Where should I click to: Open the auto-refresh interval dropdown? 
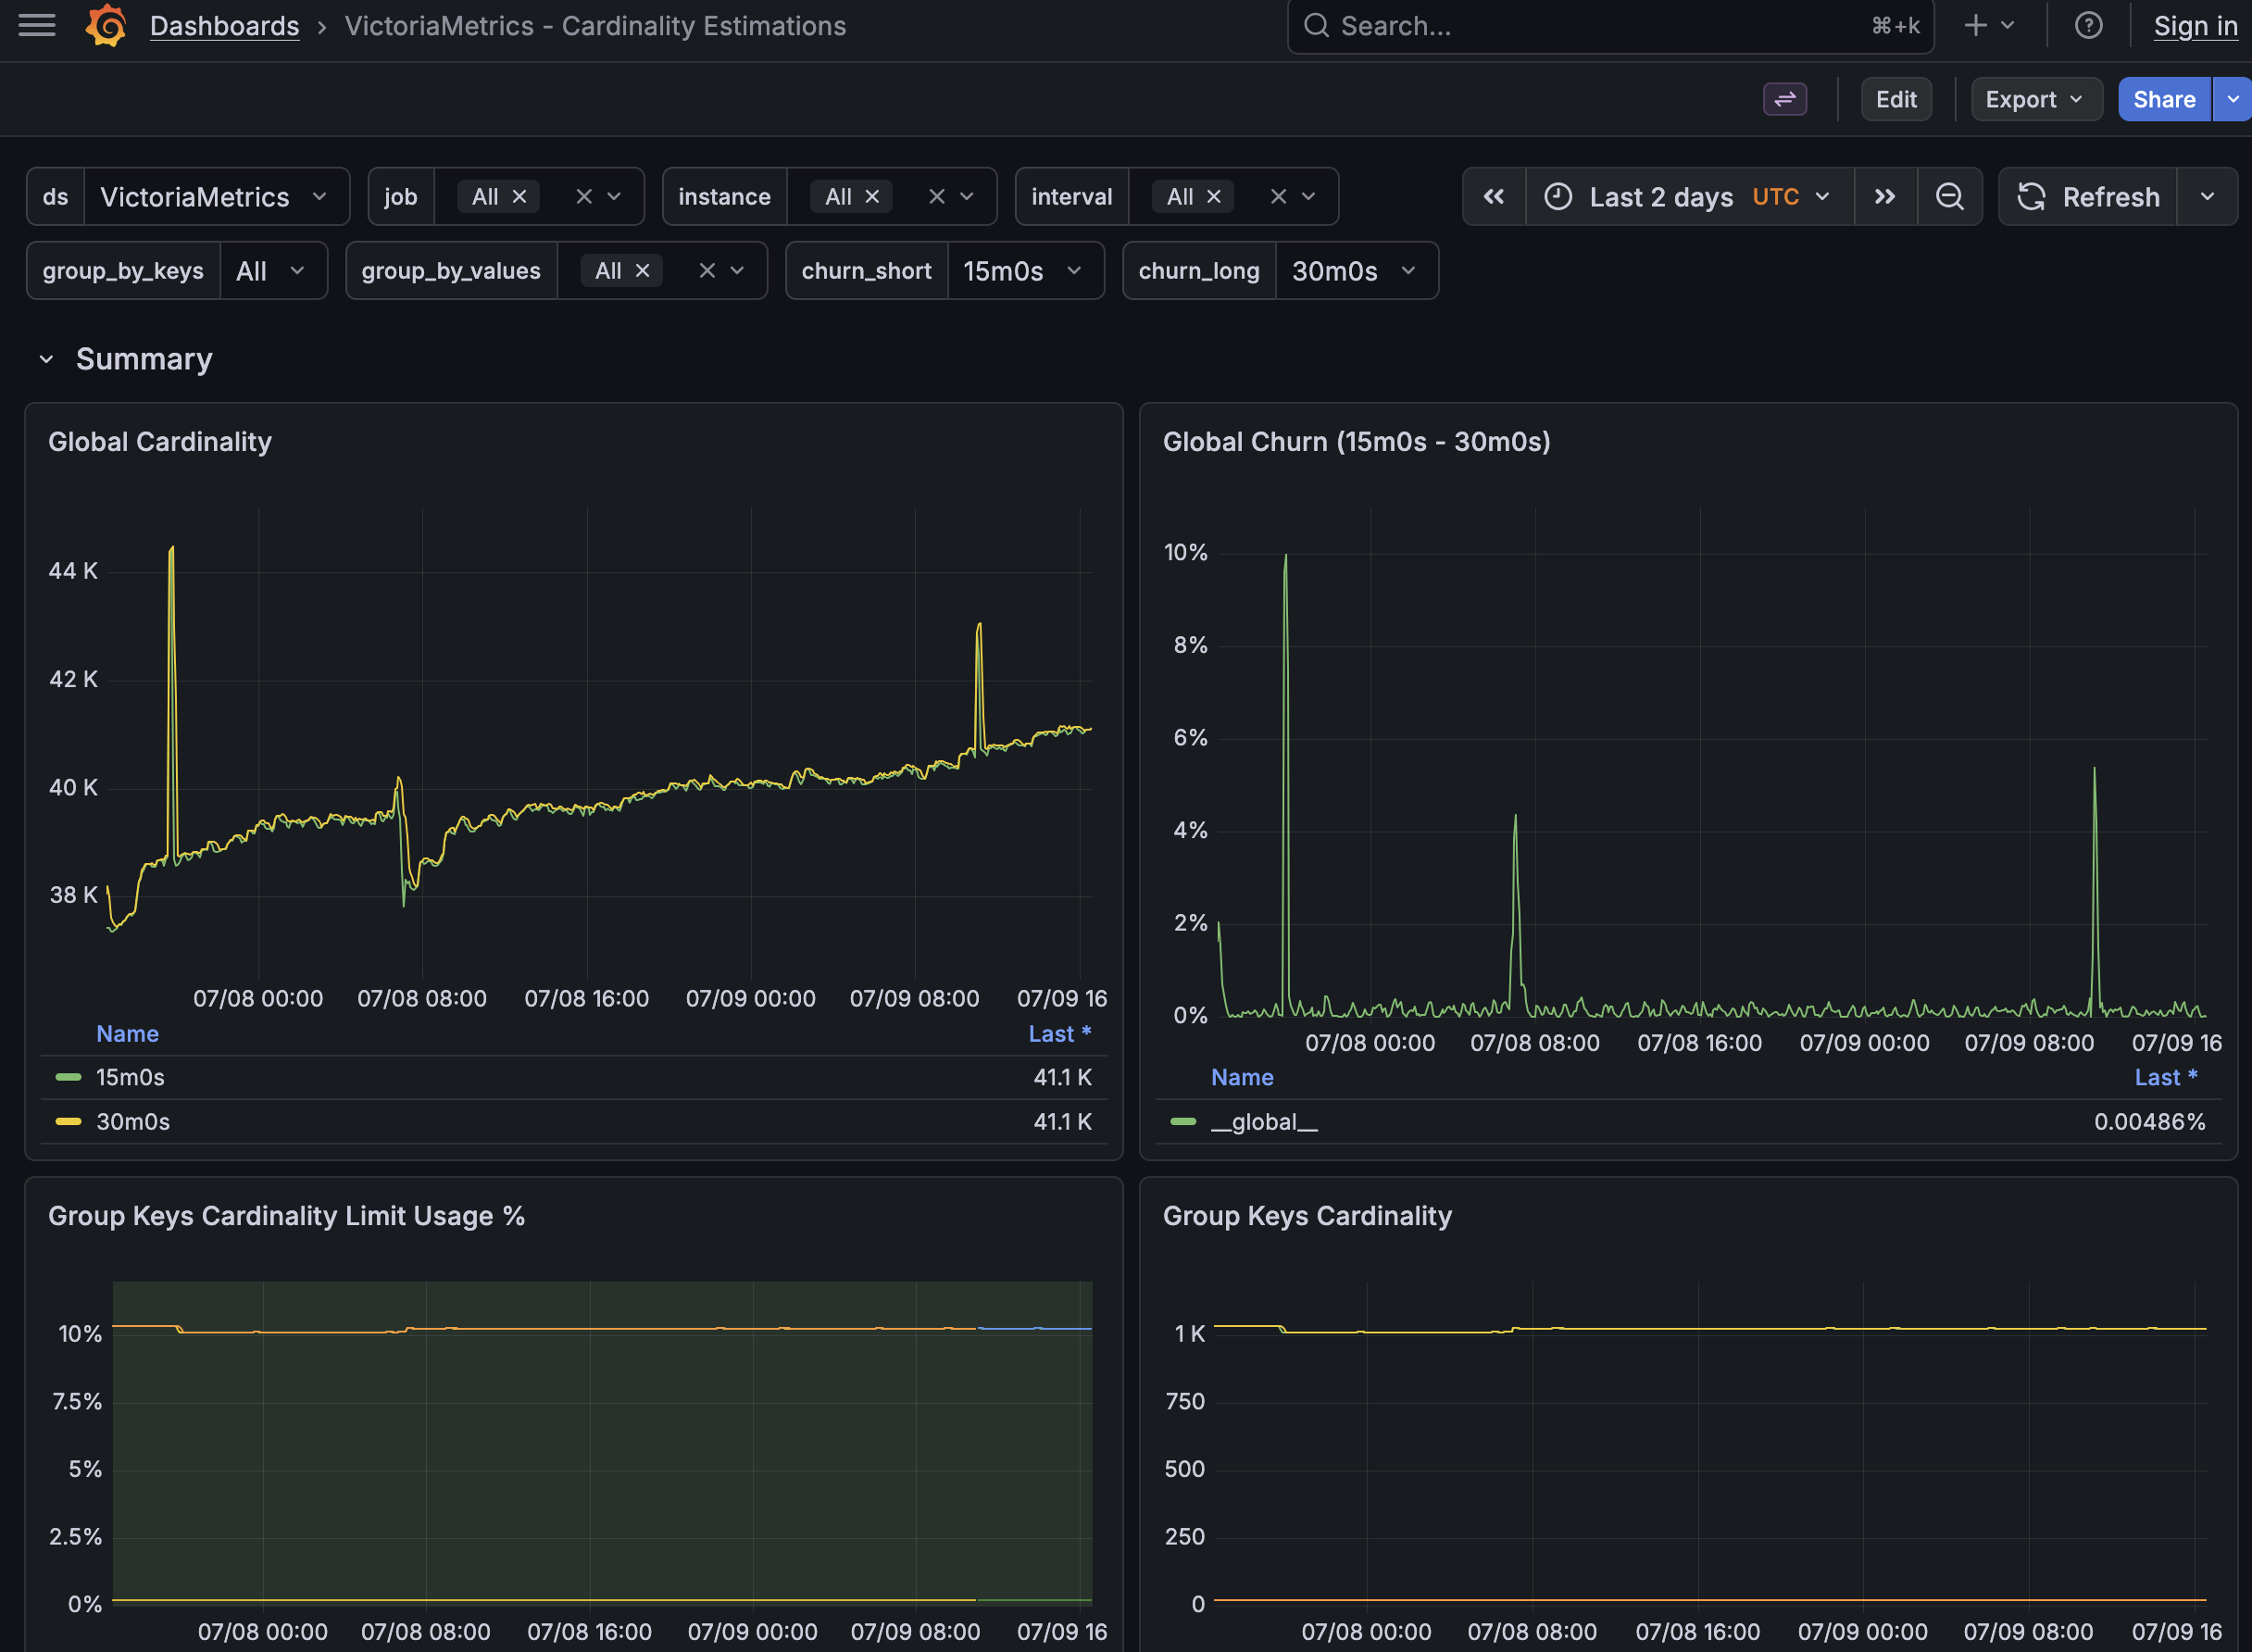coord(2207,197)
